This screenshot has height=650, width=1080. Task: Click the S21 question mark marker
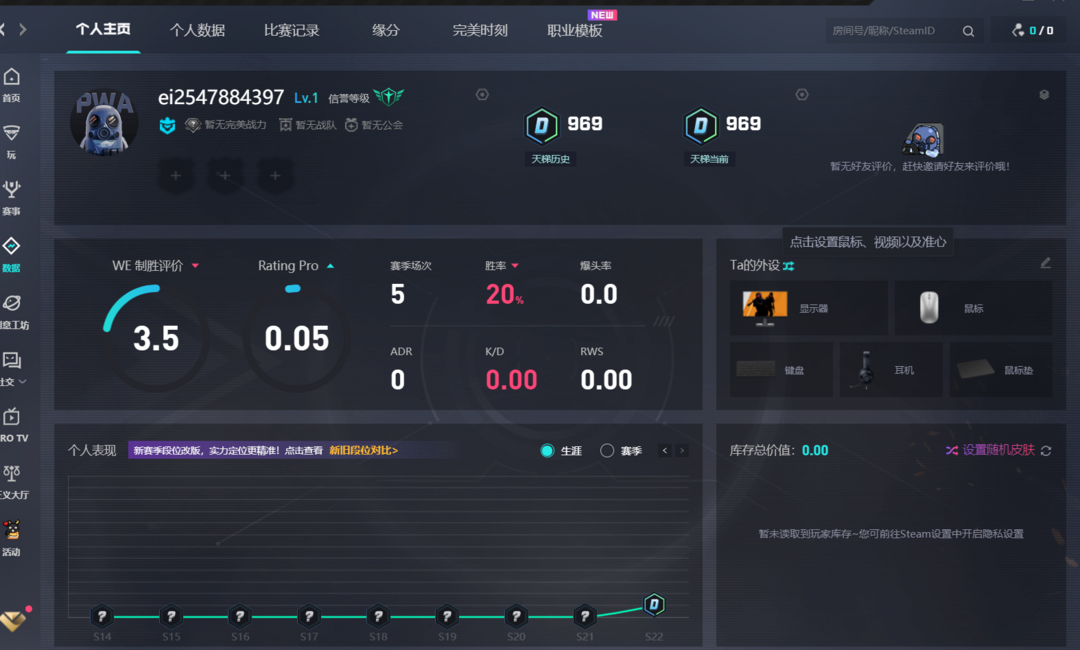click(x=585, y=616)
